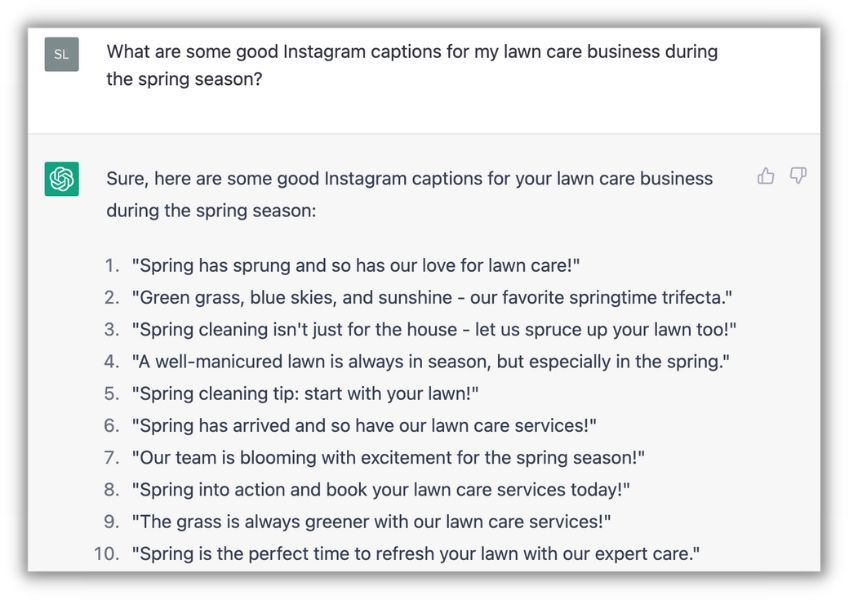Click "during the spring season:" in the reply
The height and width of the screenshot is (600, 848).
[211, 210]
